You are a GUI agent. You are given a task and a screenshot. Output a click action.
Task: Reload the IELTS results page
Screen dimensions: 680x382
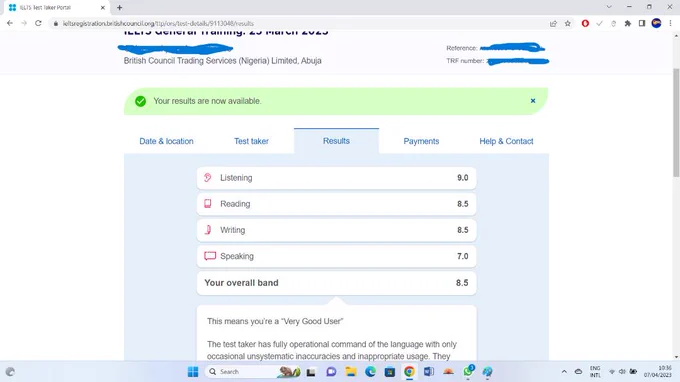[x=38, y=23]
